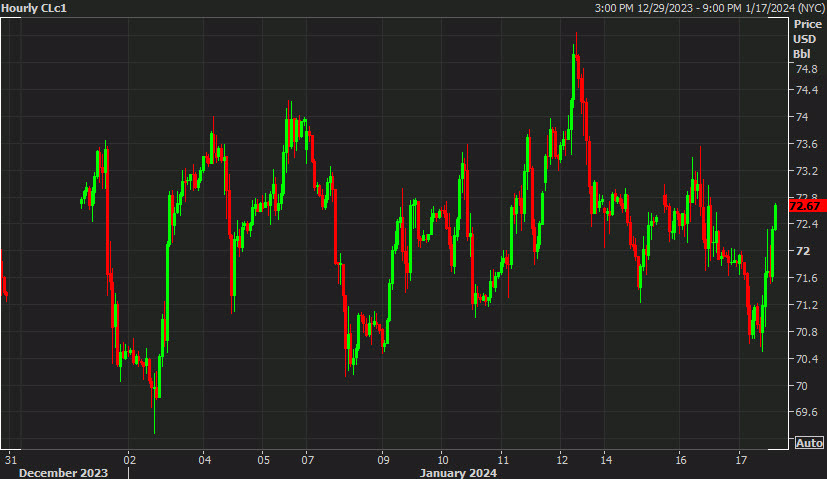The width and height of the screenshot is (827, 479).
Task: Click the 09 date label on time axis
Action: 383,460
